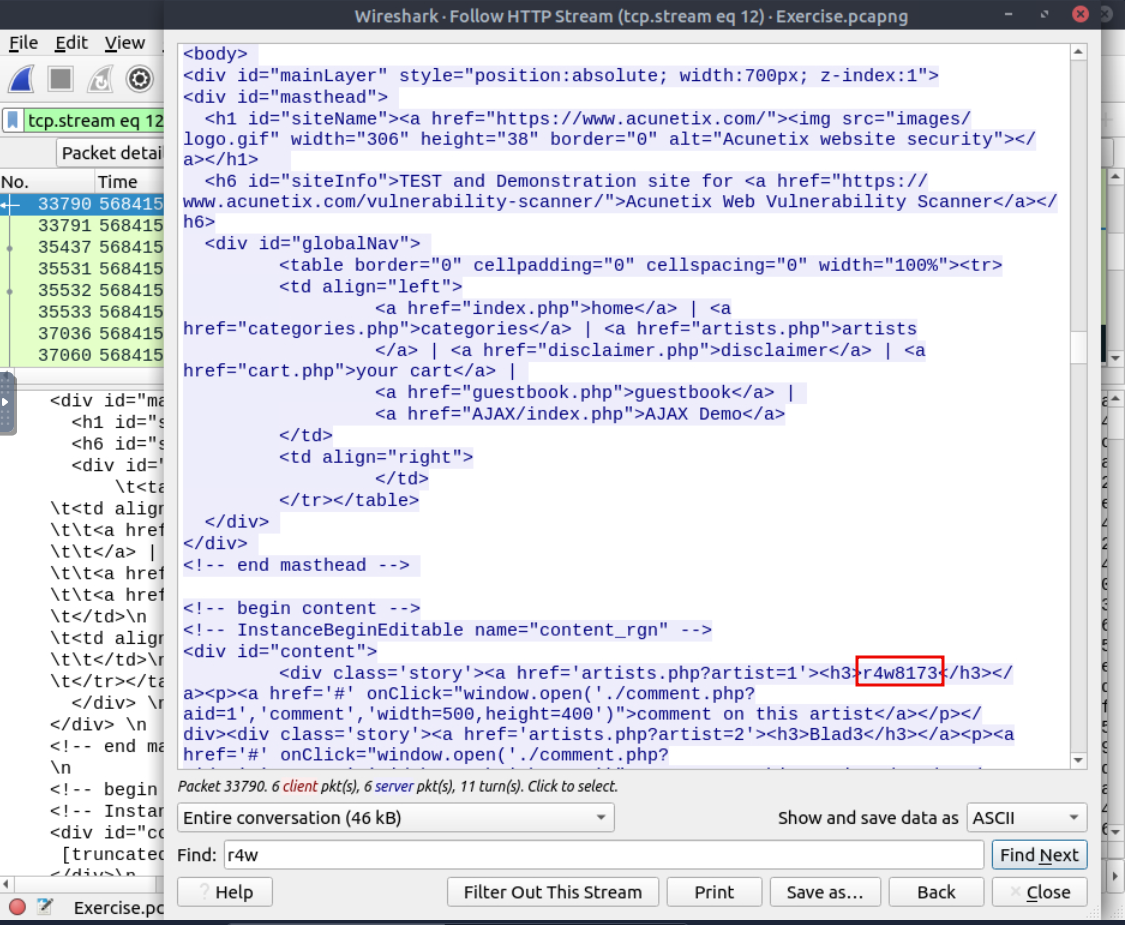Open the View menu
This screenshot has height=925, width=1125.
125,43
